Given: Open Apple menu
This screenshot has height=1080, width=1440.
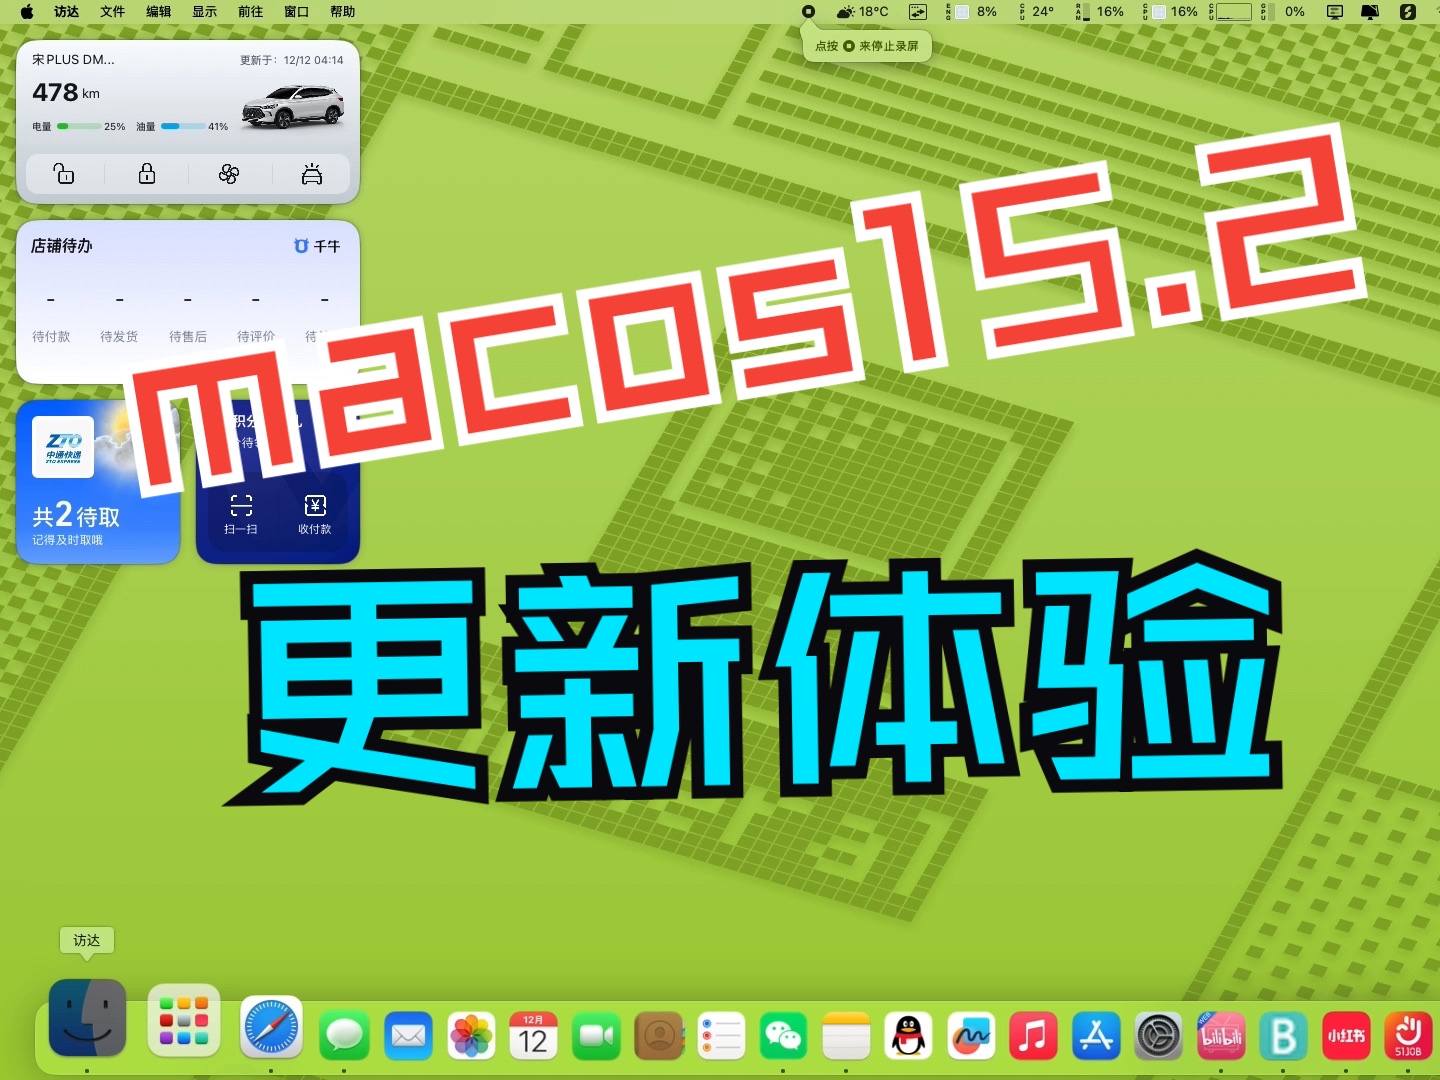Looking at the screenshot, I should 26,12.
